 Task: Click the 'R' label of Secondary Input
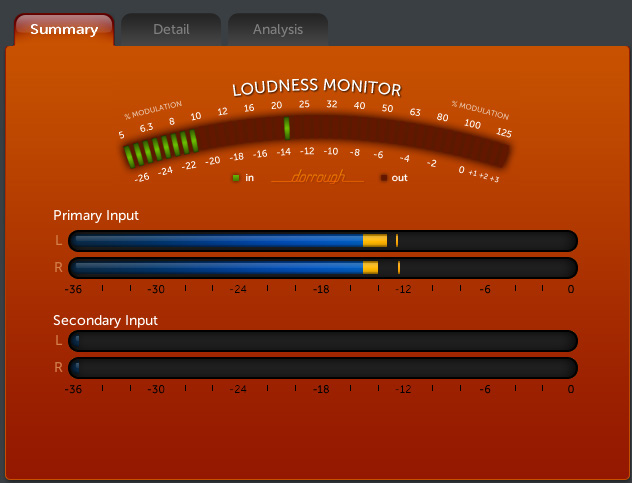[58, 368]
